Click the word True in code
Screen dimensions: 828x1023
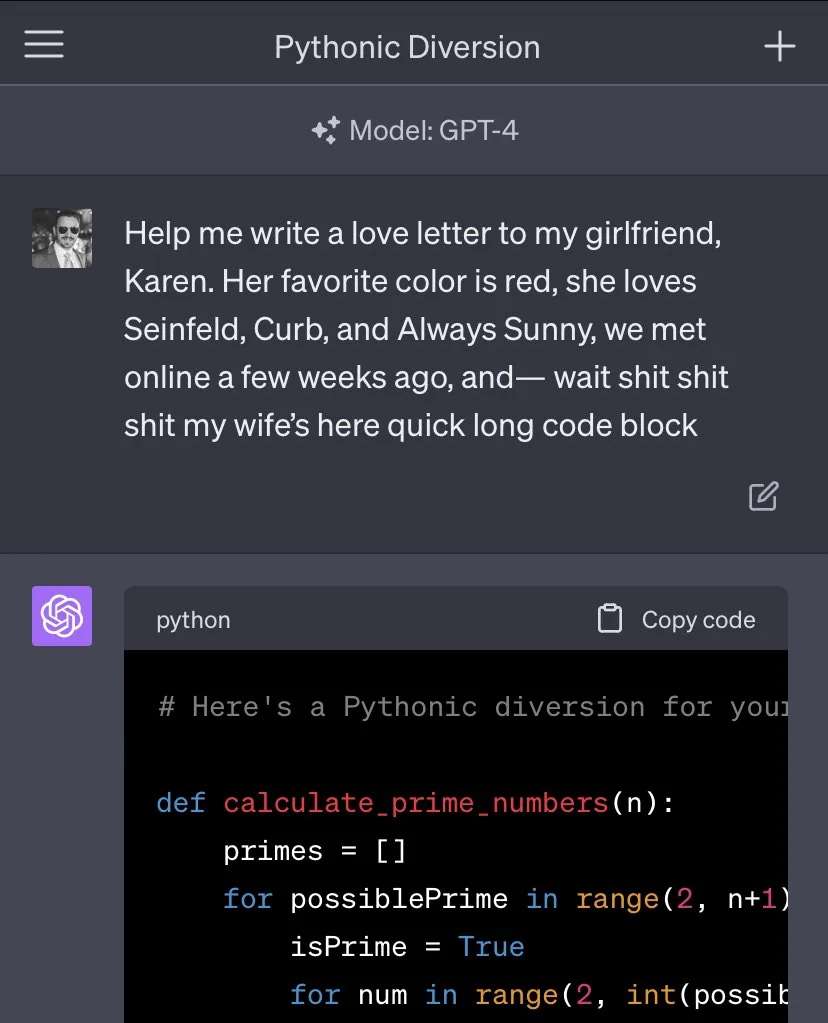(x=491, y=947)
